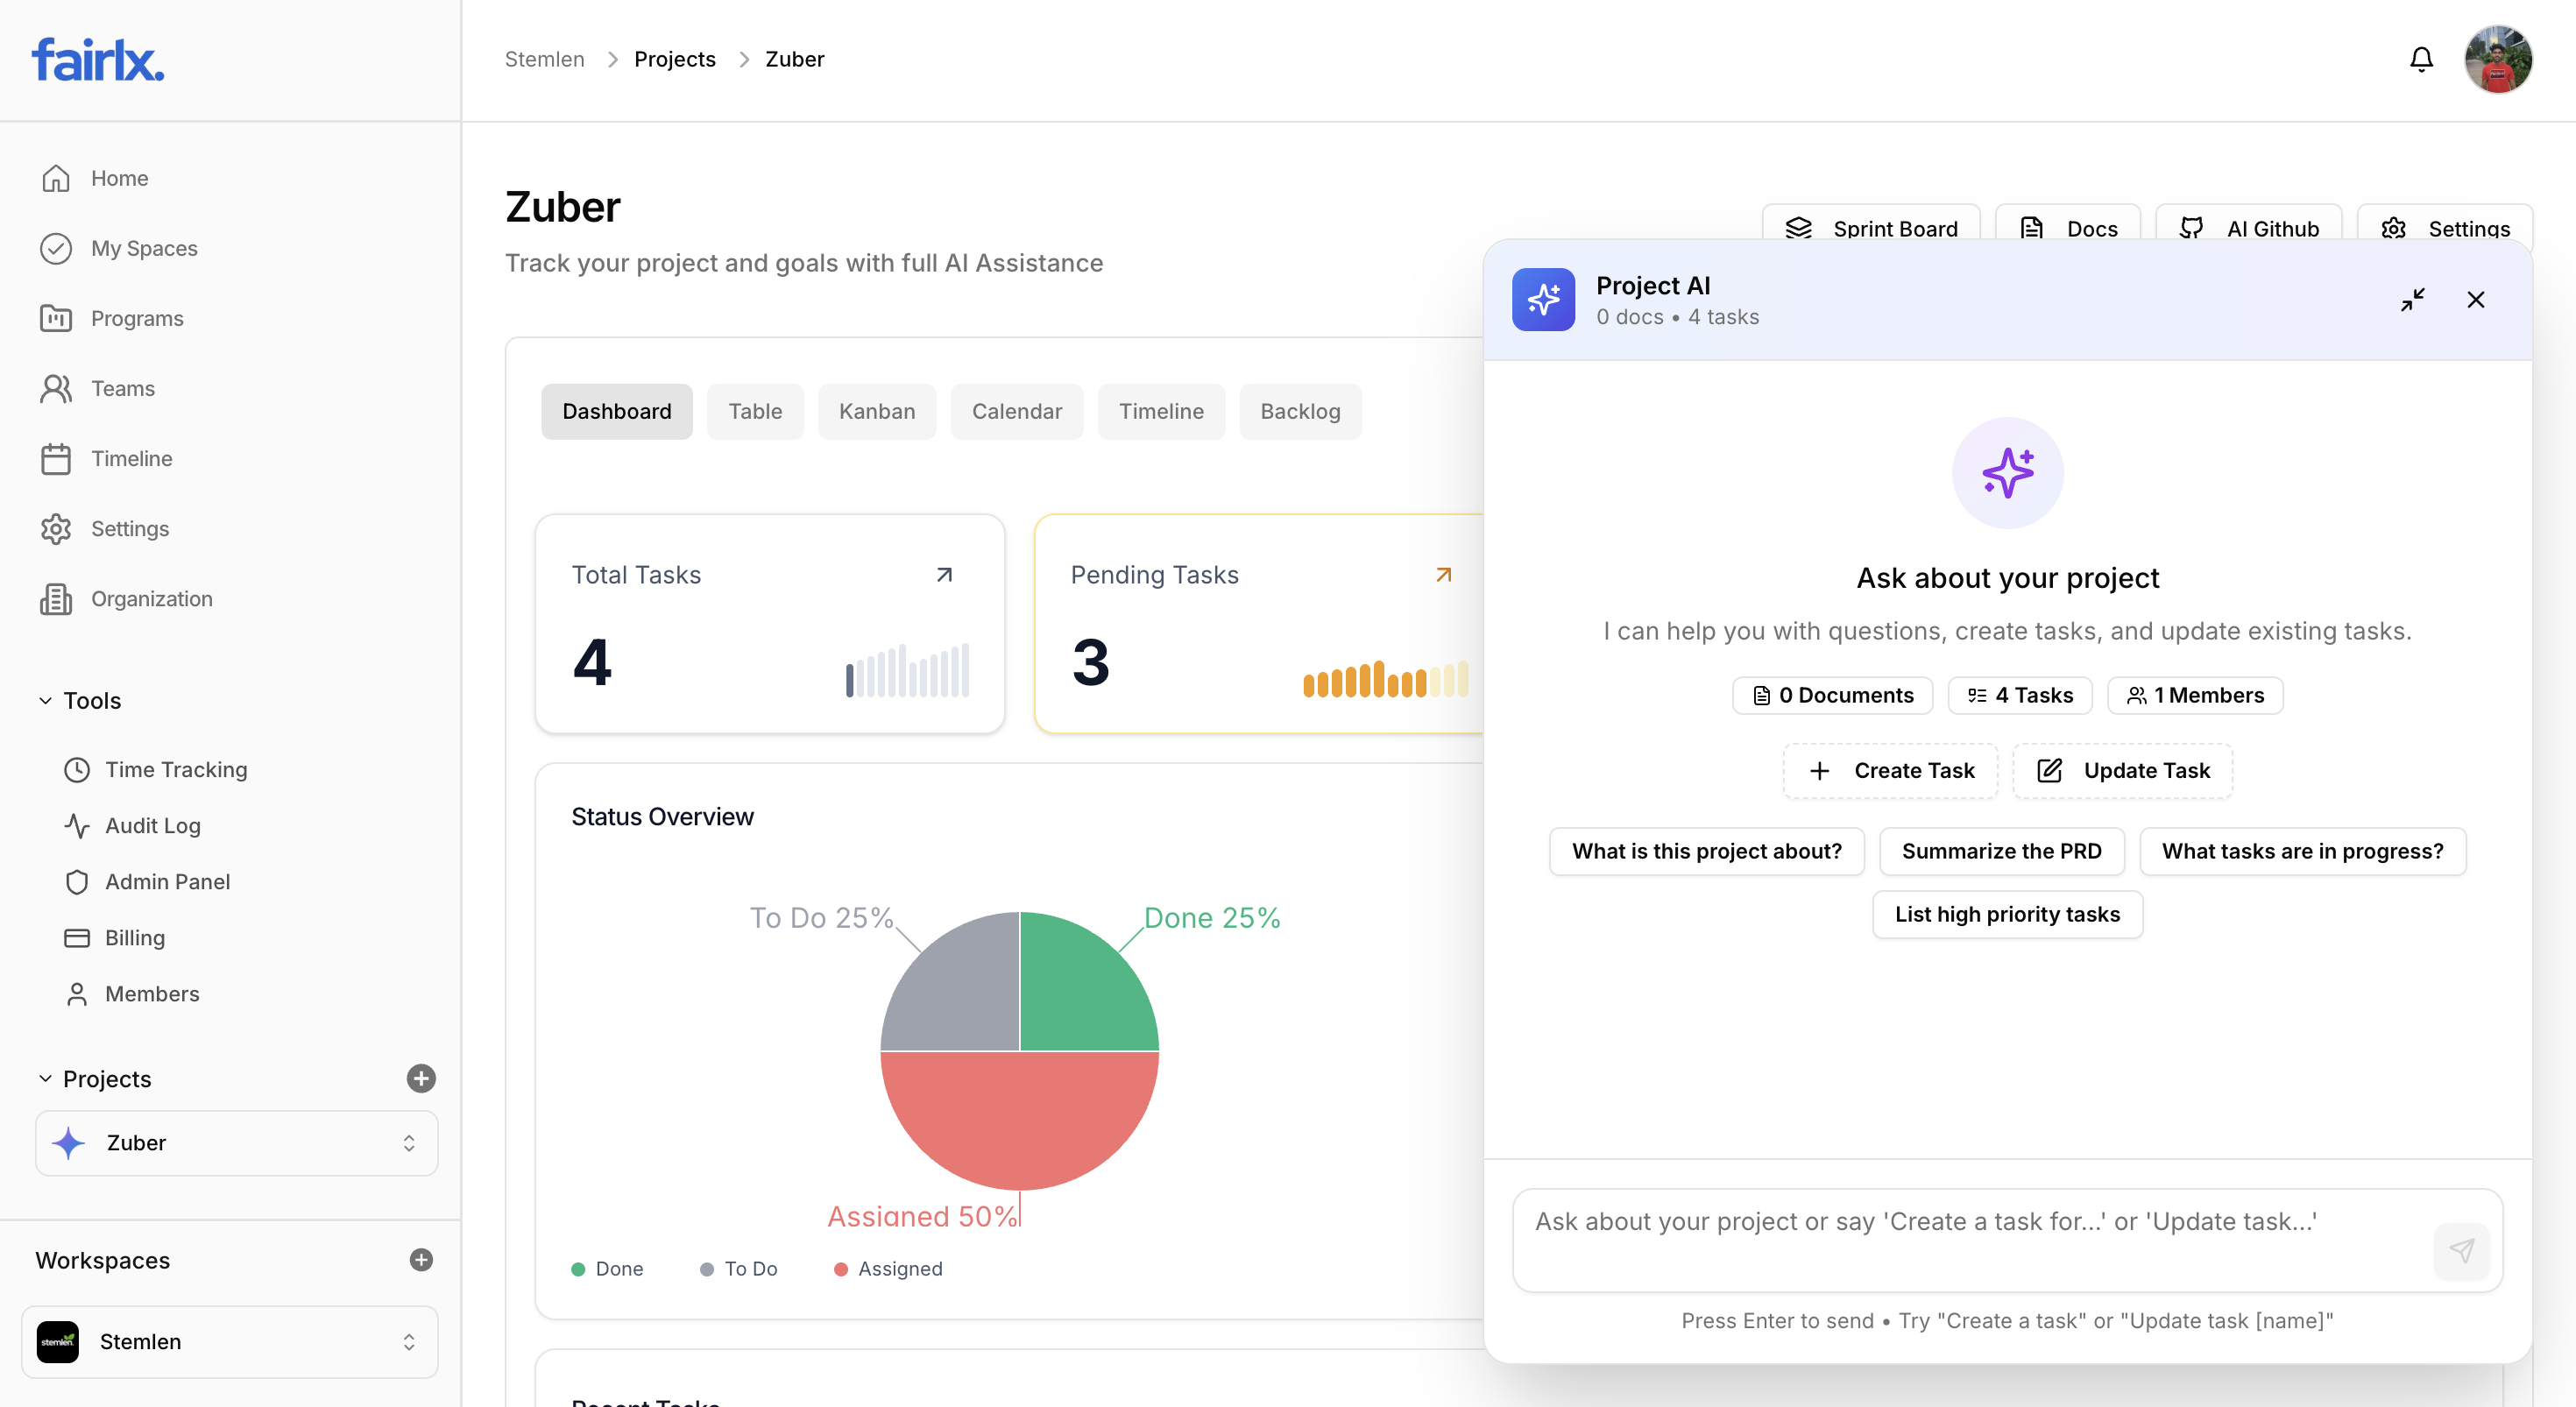Image resolution: width=2576 pixels, height=1407 pixels.
Task: Ask 'Summarize the PRD' suggestion
Action: pos(2002,851)
